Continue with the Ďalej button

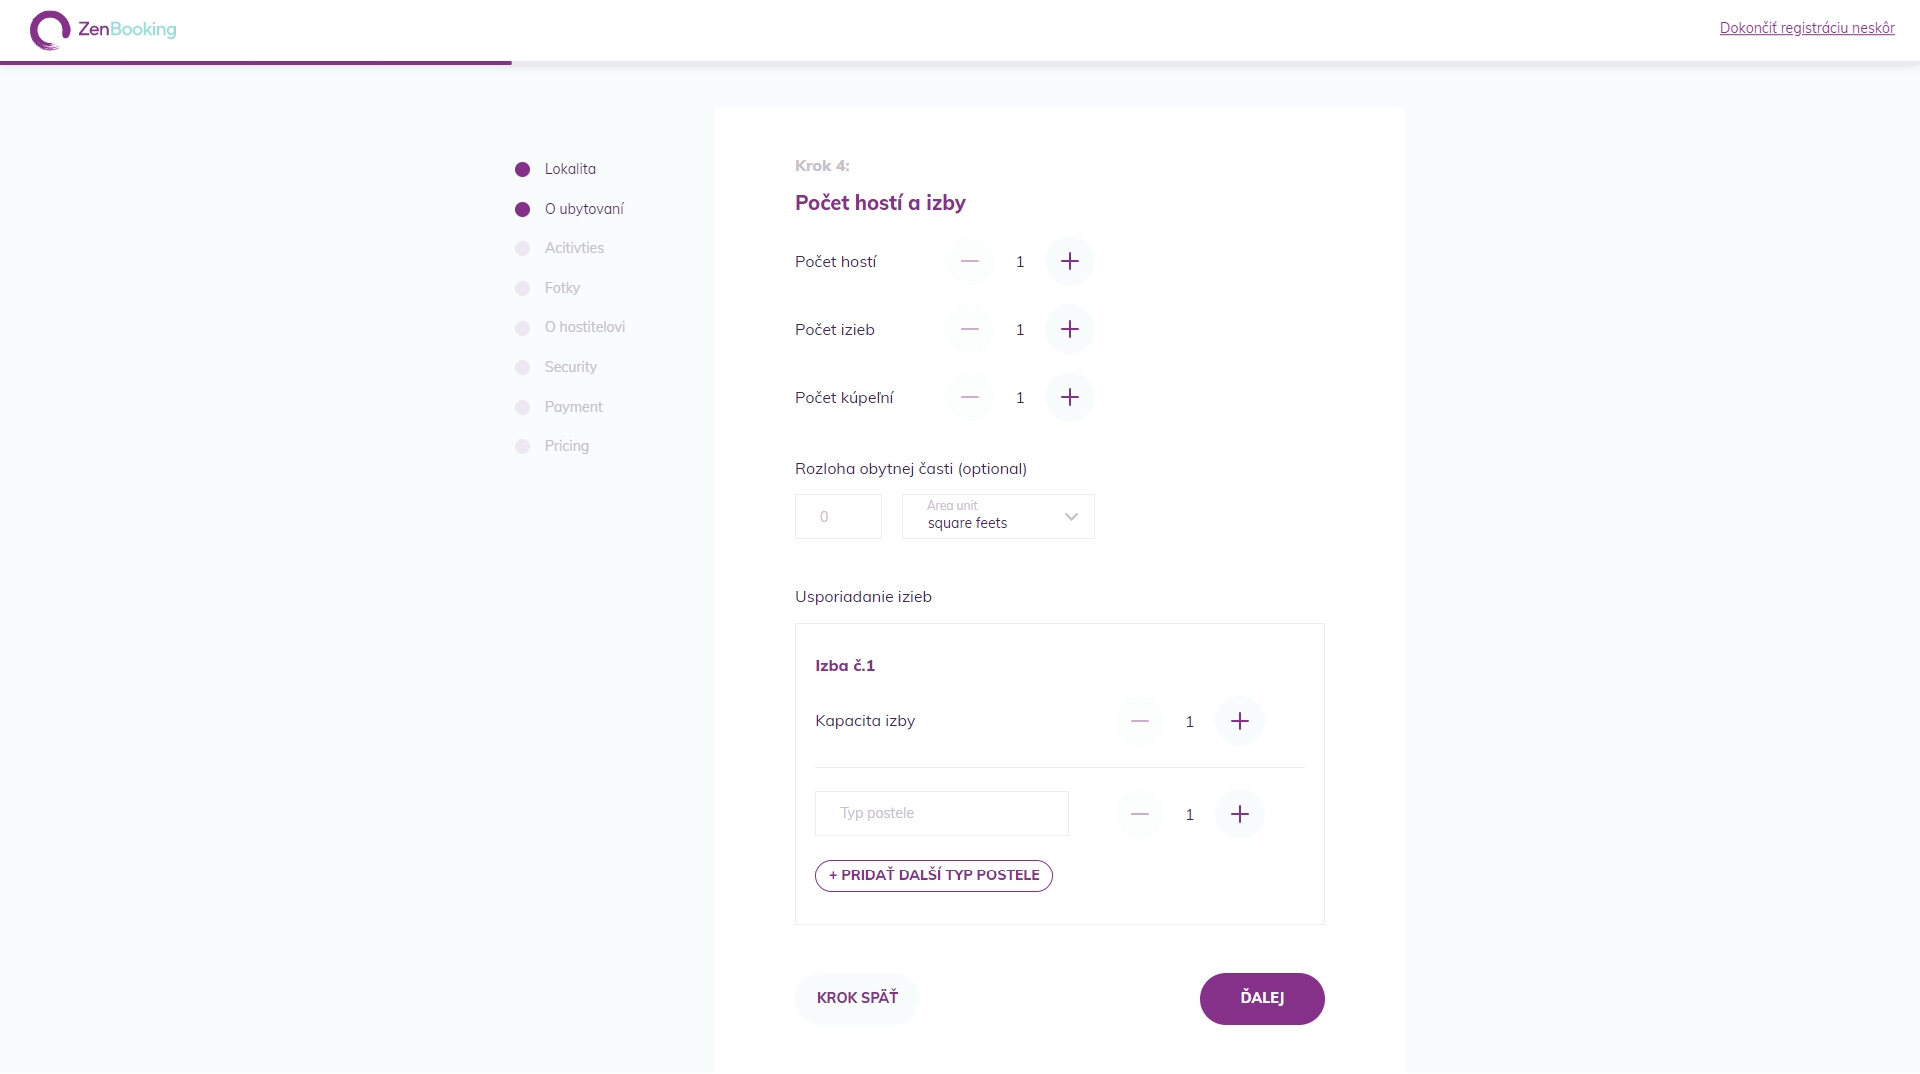1262,998
